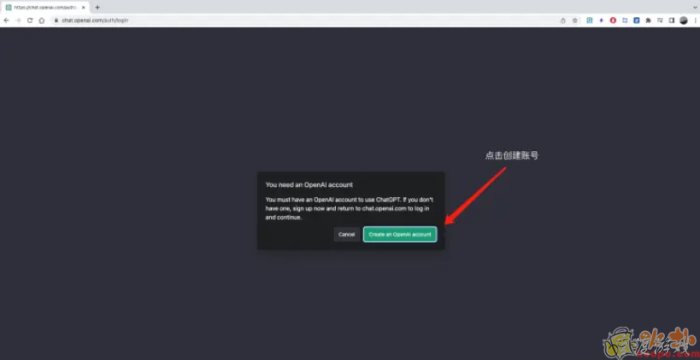Image resolution: width=700 pixels, height=360 pixels.
Task: Open the dark blue square extension
Action: click(x=637, y=21)
